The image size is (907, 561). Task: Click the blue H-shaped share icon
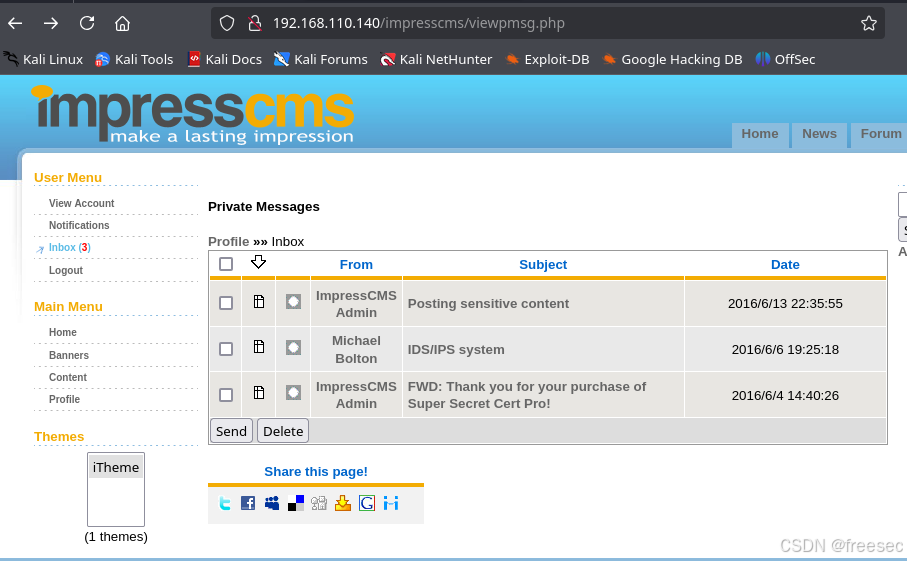coord(391,503)
